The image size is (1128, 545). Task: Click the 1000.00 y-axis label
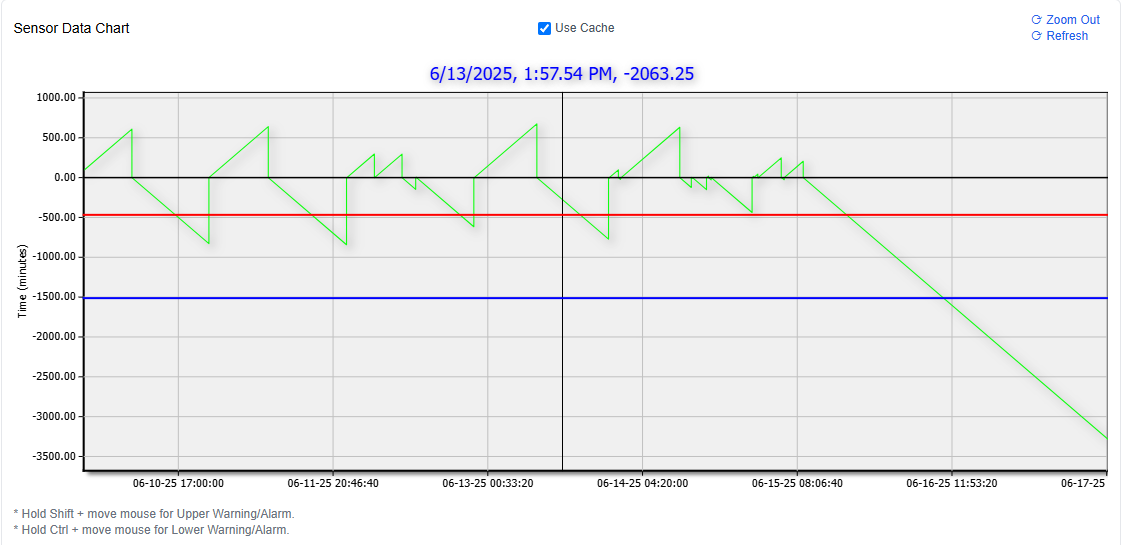[56, 98]
